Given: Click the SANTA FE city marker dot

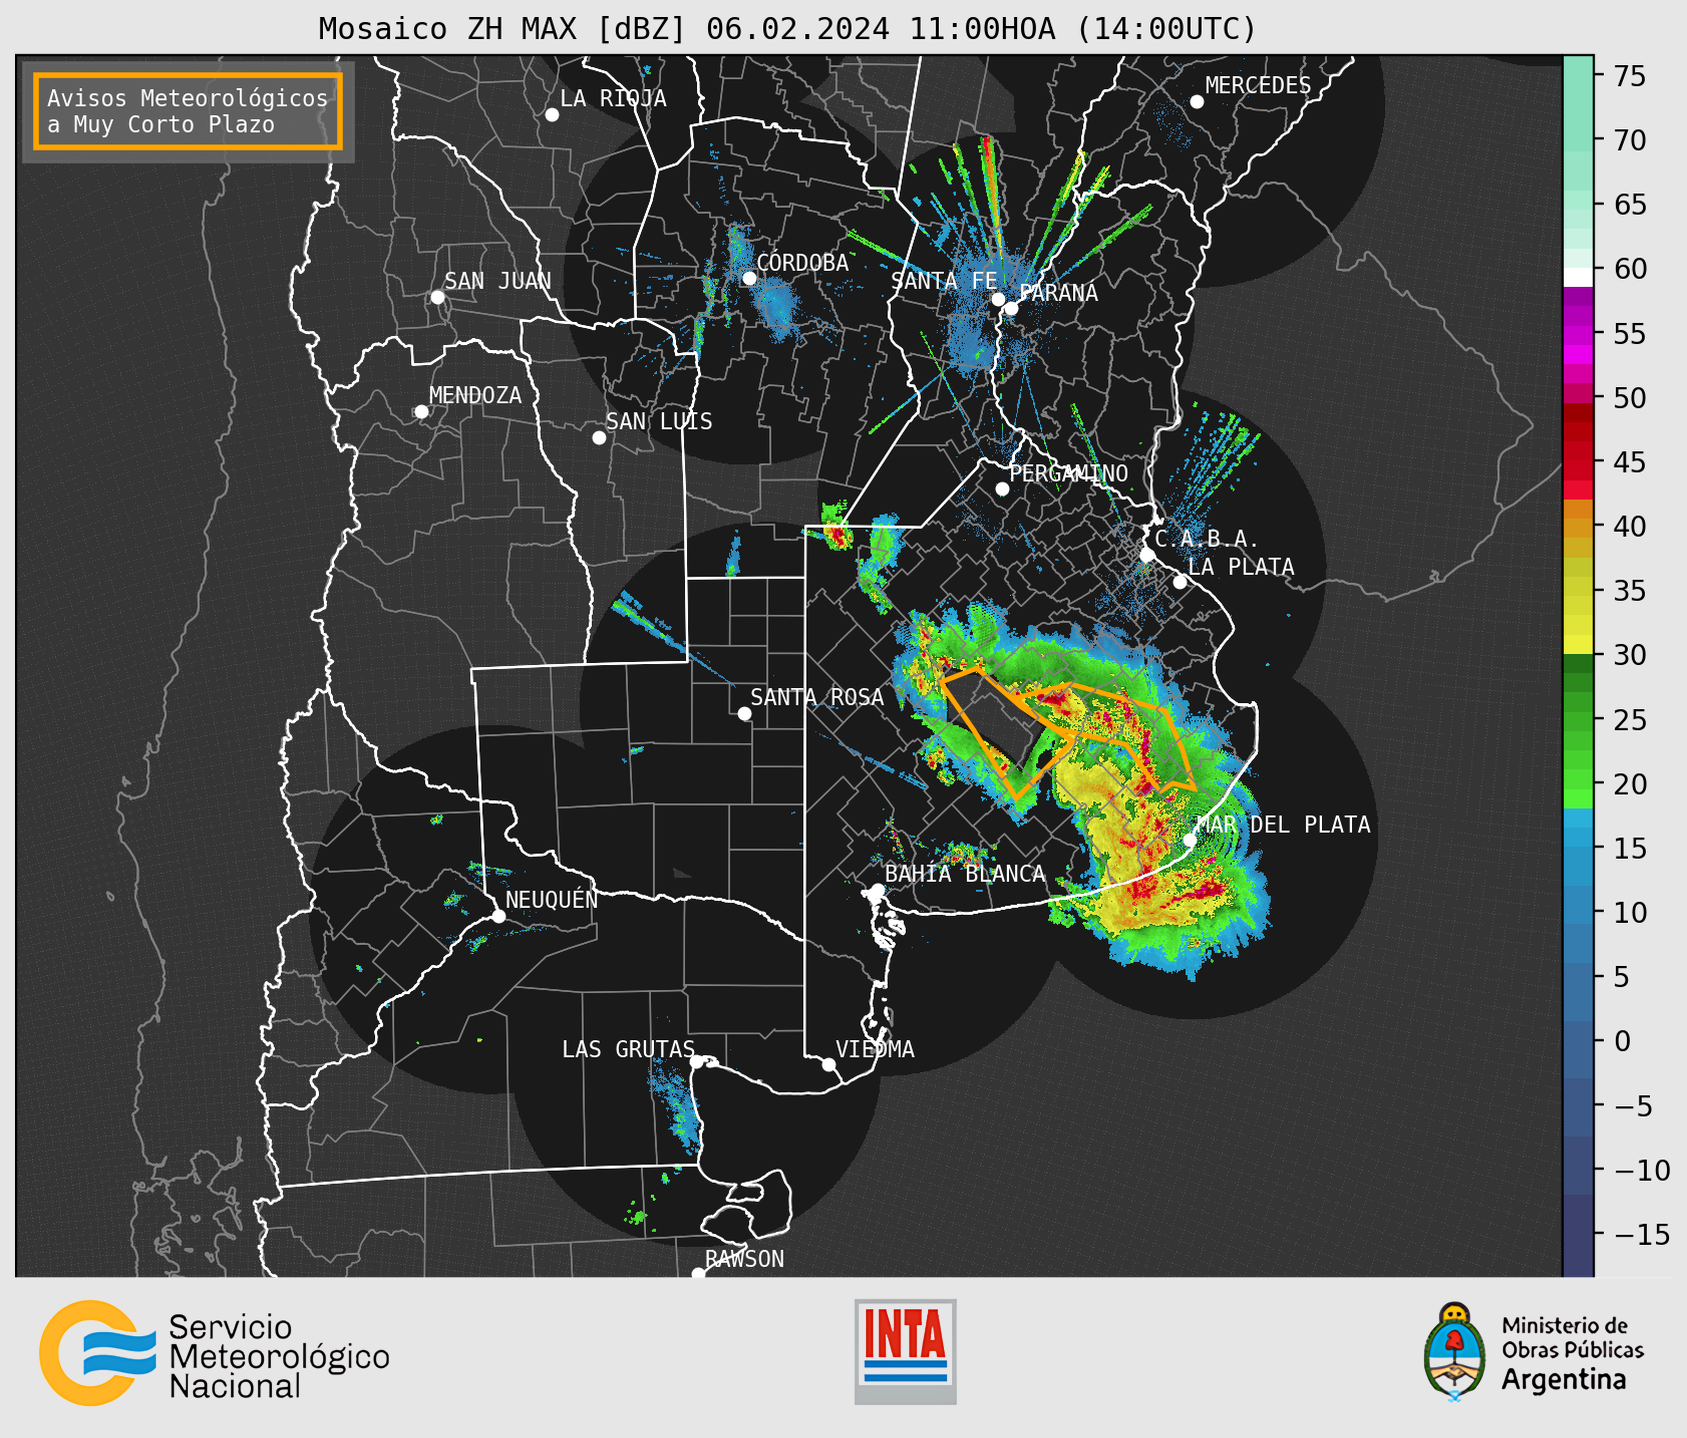Looking at the screenshot, I should tap(998, 299).
